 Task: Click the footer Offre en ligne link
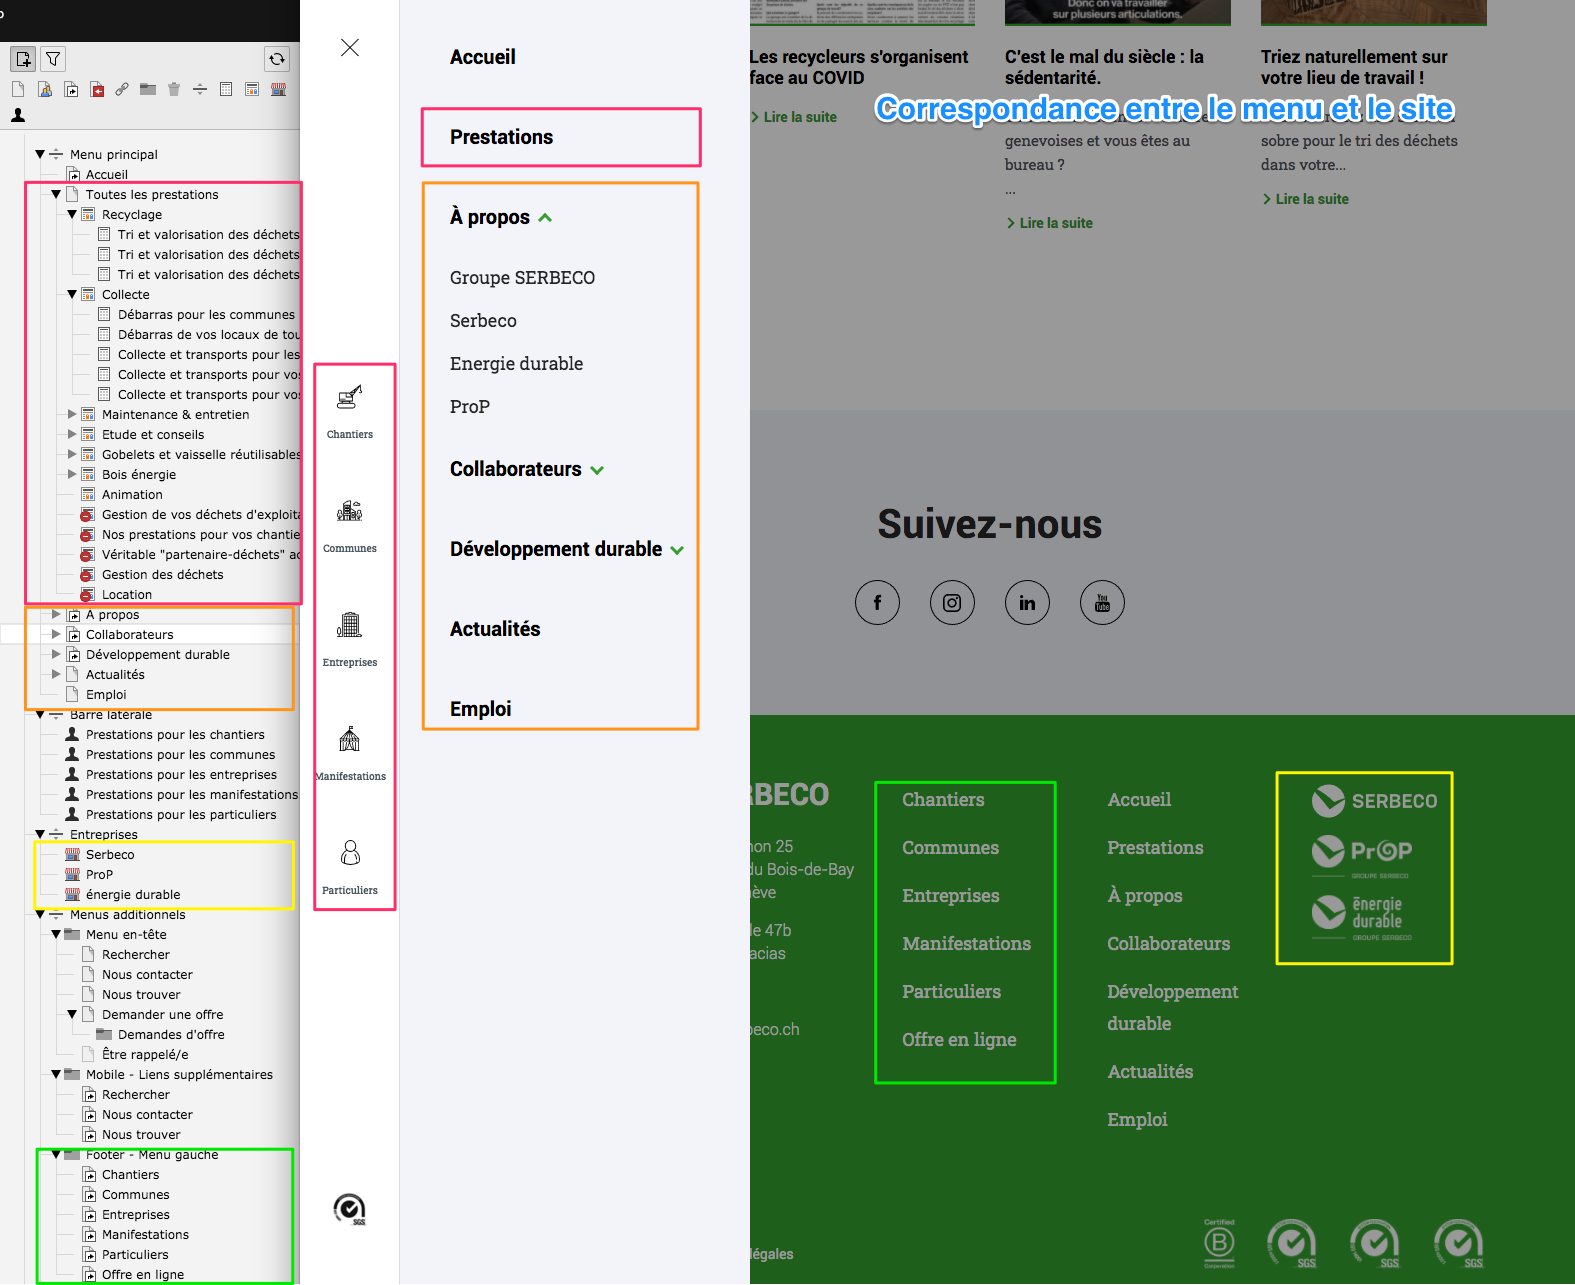[958, 1040]
